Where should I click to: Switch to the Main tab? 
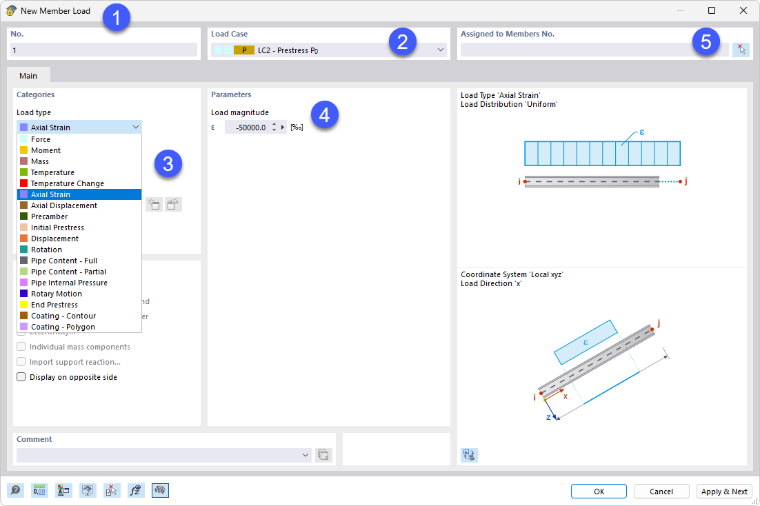click(x=28, y=76)
